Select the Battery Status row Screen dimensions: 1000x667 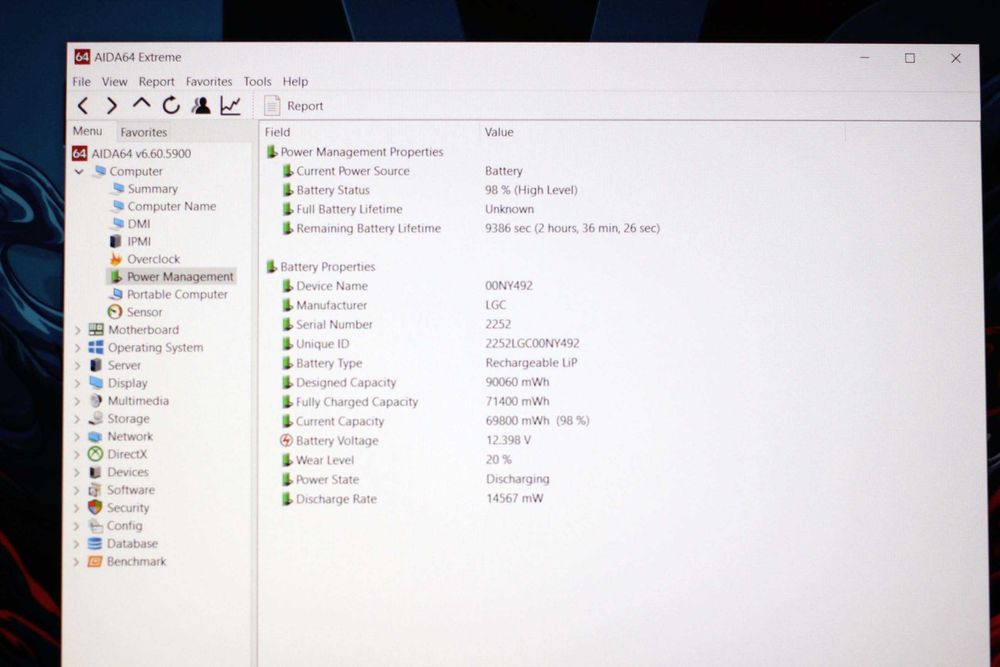coord(429,190)
